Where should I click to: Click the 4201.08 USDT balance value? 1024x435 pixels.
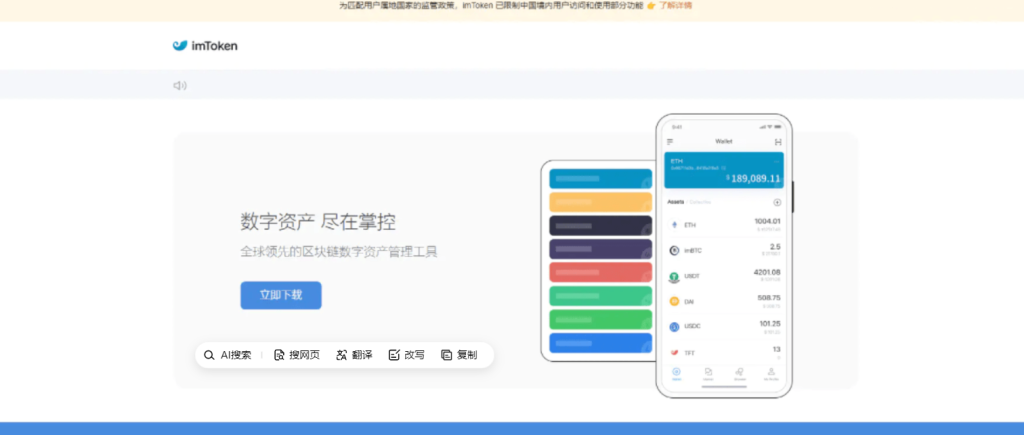click(x=767, y=272)
